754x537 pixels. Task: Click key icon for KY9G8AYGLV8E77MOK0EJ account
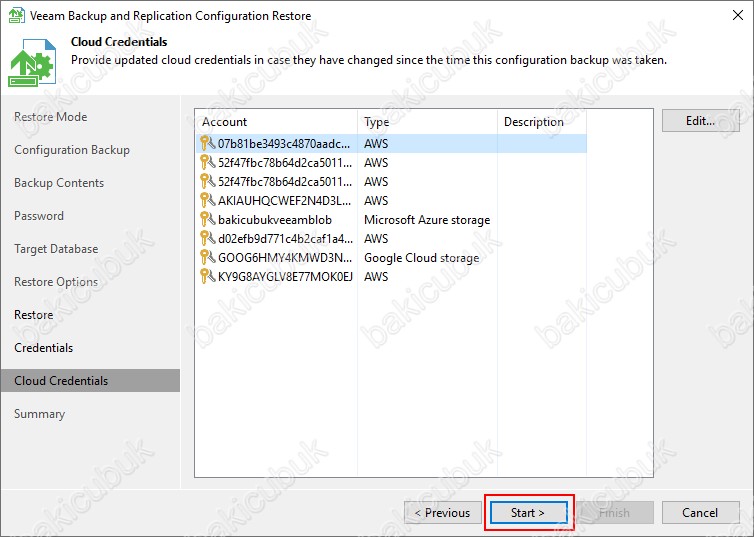[x=208, y=277]
